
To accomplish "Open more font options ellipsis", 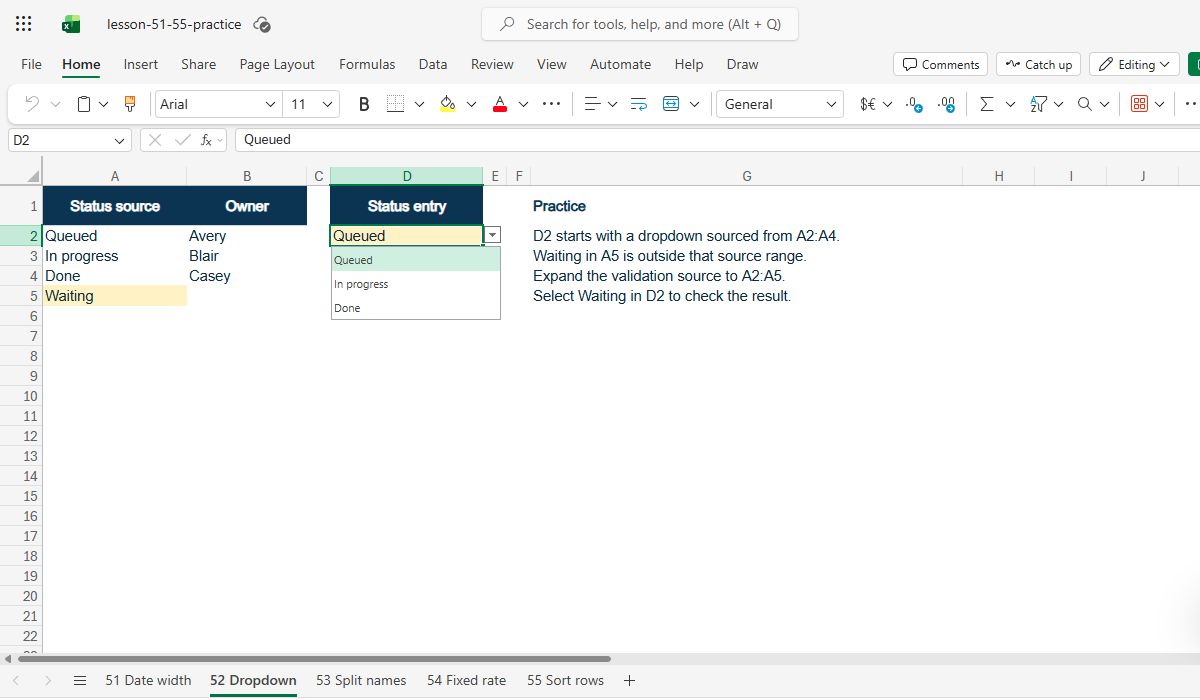I will point(551,104).
